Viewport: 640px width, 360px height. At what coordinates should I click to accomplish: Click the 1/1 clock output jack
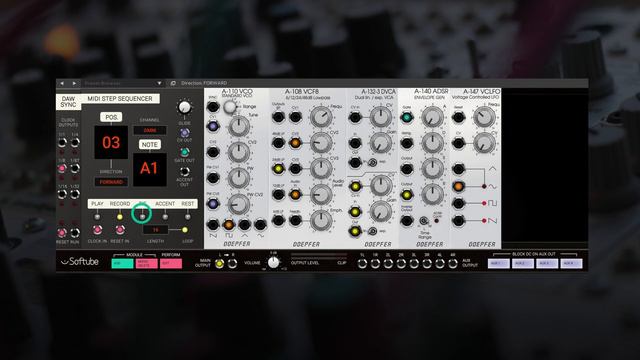point(62,142)
